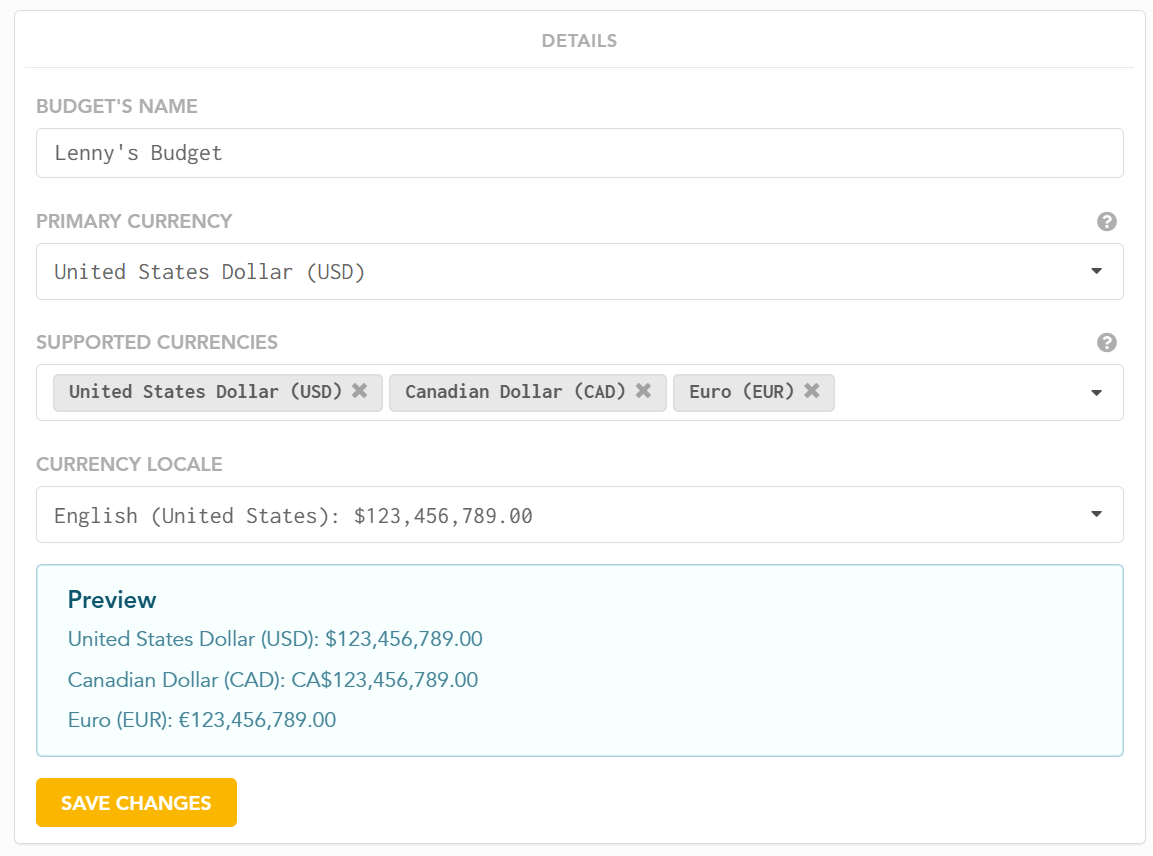This screenshot has width=1153, height=856.
Task: Click the Canadian Dollar preview line
Action: coord(273,680)
